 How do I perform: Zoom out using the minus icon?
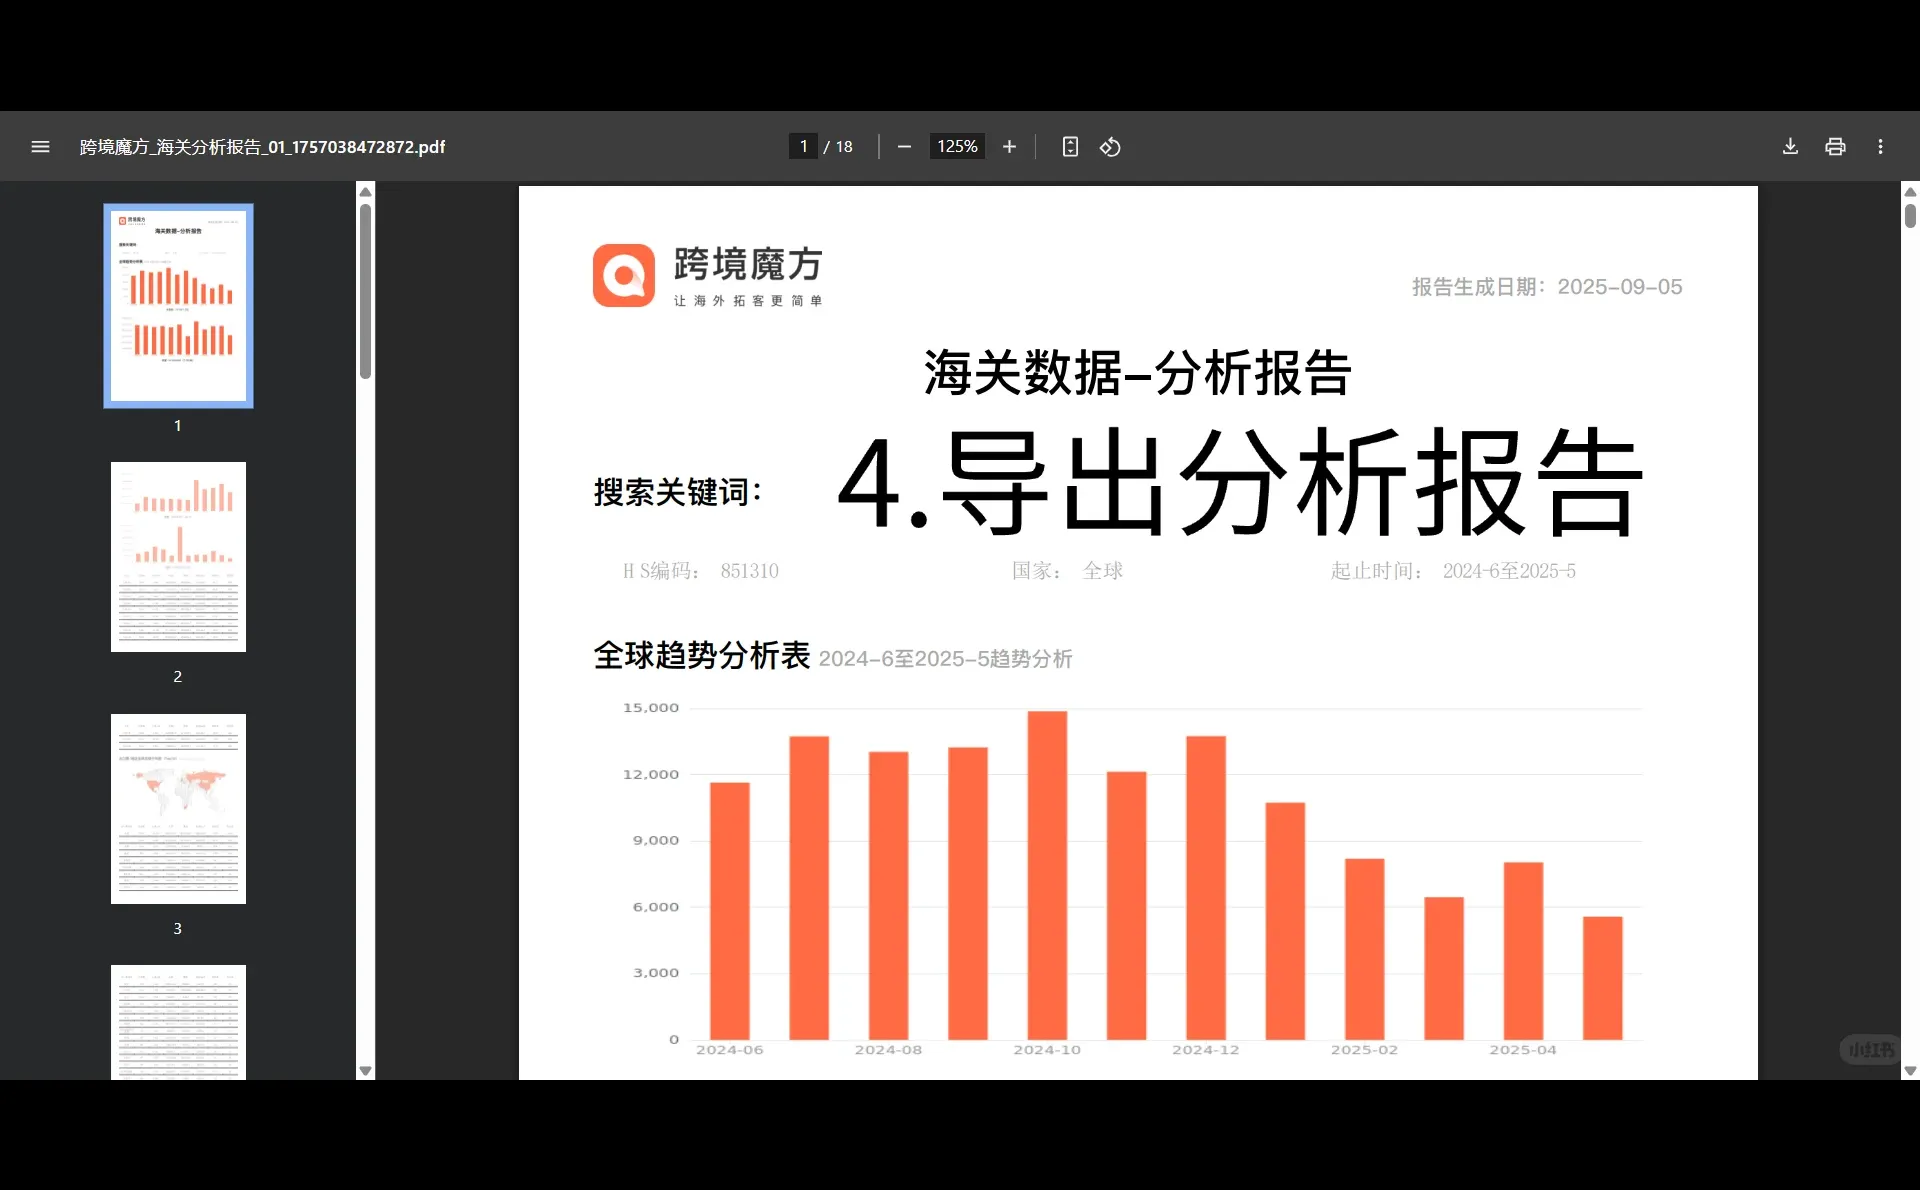click(x=903, y=146)
